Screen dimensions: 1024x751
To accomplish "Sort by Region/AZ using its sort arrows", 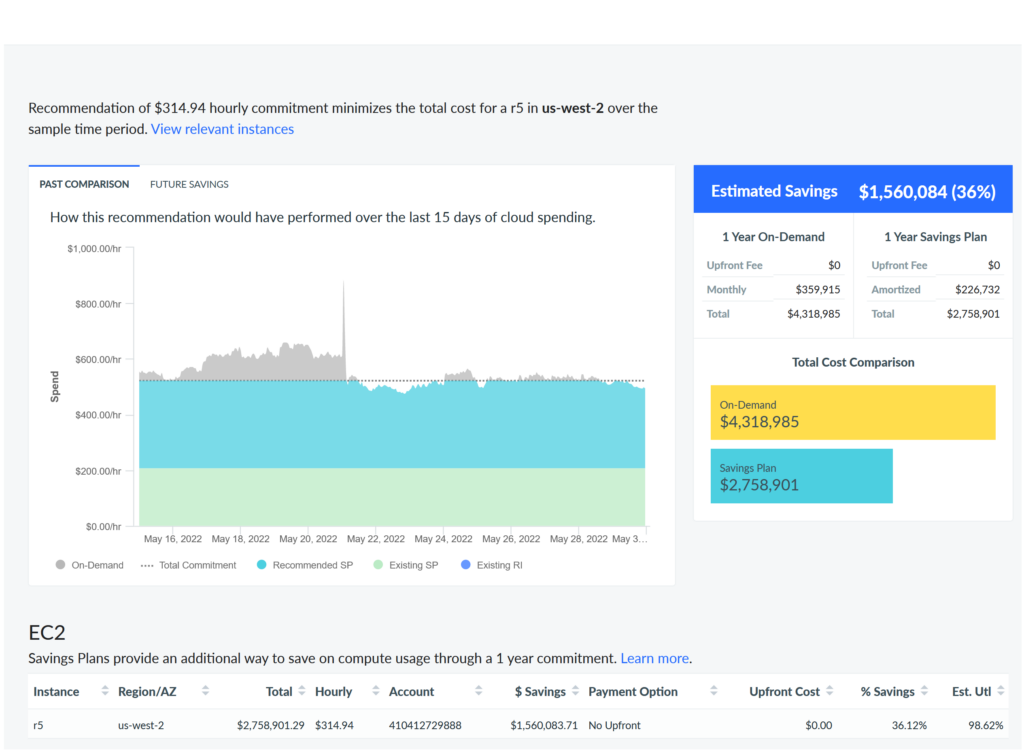I will (206, 691).
